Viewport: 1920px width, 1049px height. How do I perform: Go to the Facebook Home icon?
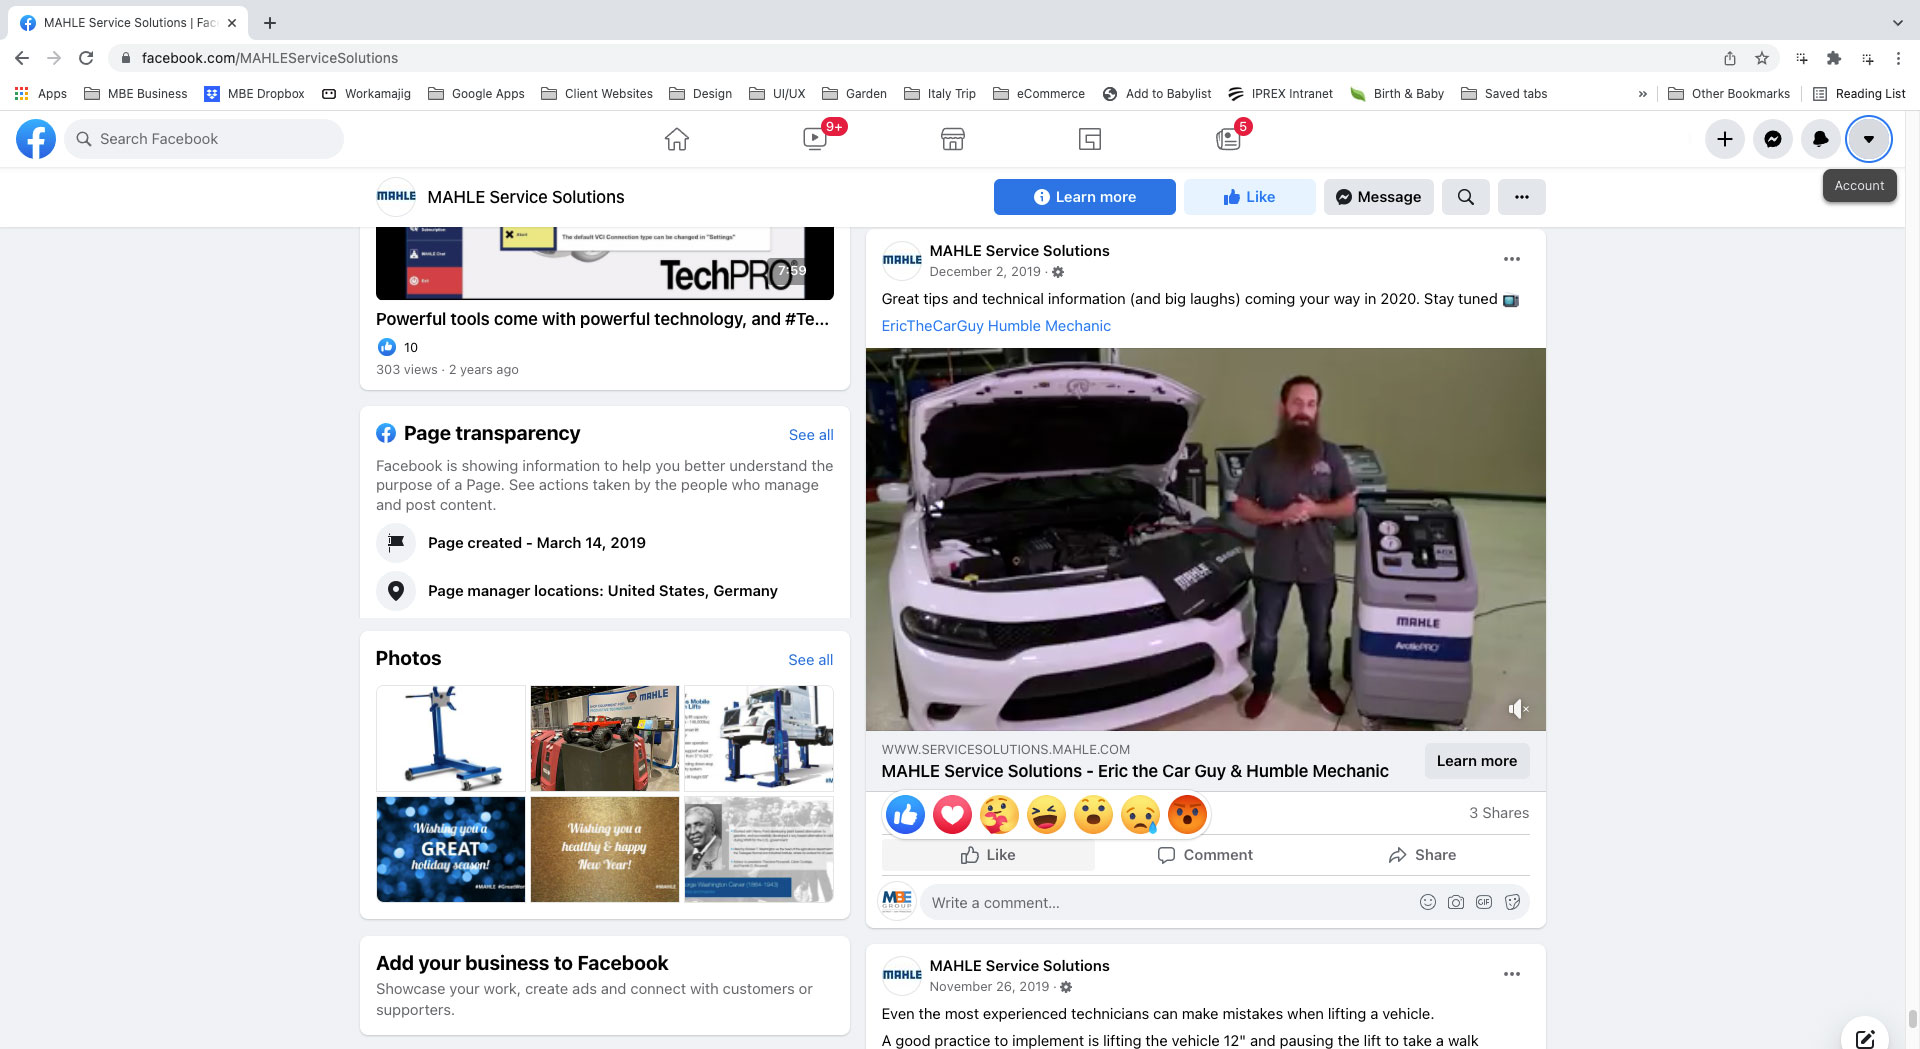[677, 139]
